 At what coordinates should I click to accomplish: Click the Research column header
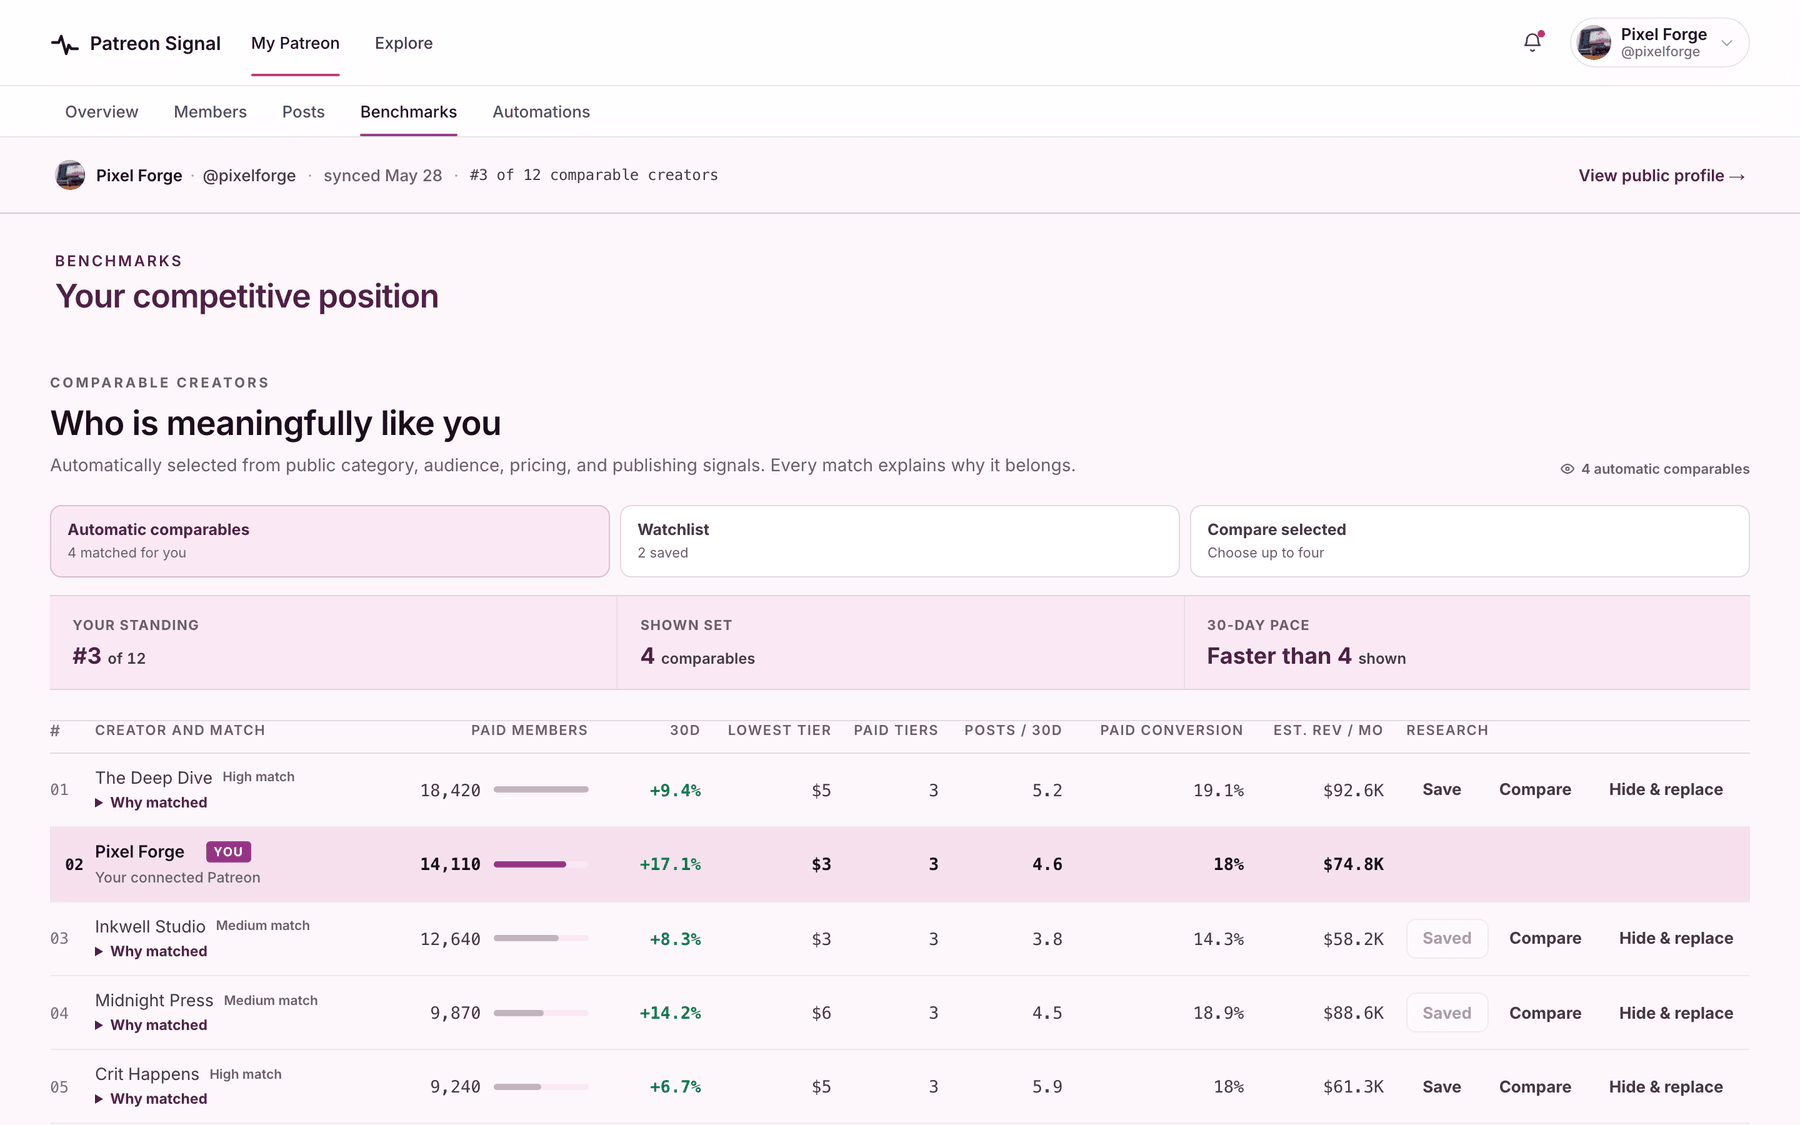(x=1447, y=731)
